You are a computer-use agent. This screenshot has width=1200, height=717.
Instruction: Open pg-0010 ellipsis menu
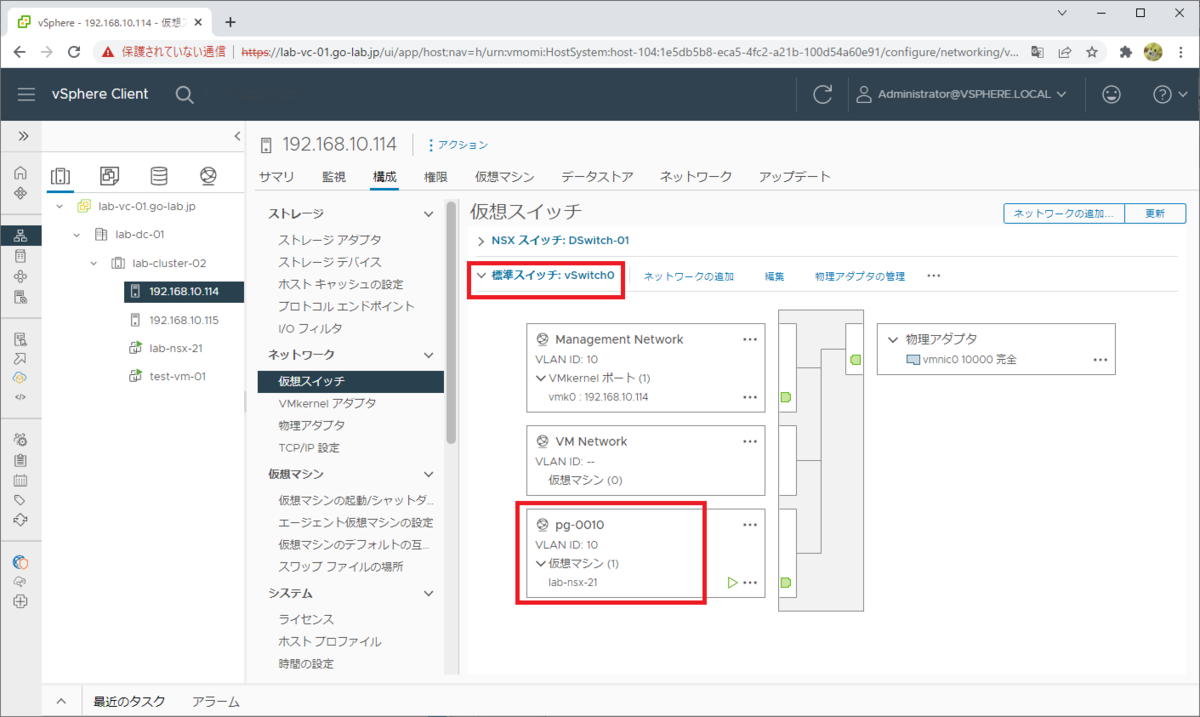pyautogui.click(x=750, y=524)
